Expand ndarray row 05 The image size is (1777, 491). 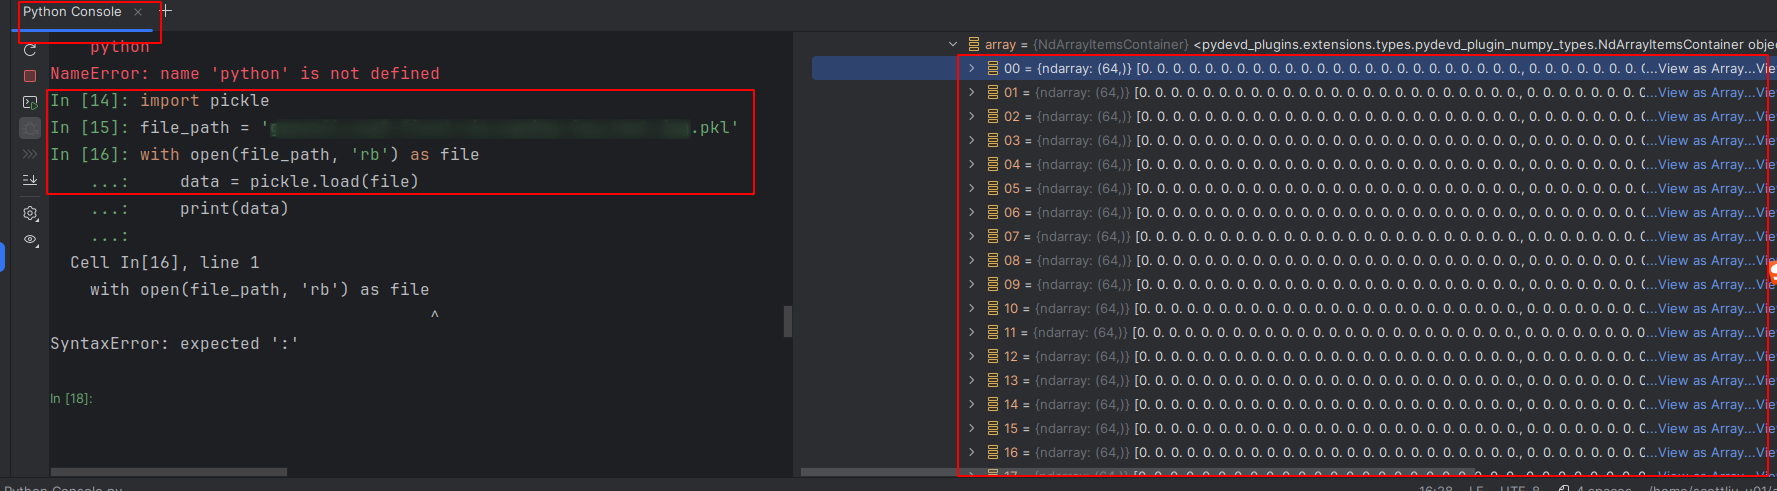click(x=971, y=188)
